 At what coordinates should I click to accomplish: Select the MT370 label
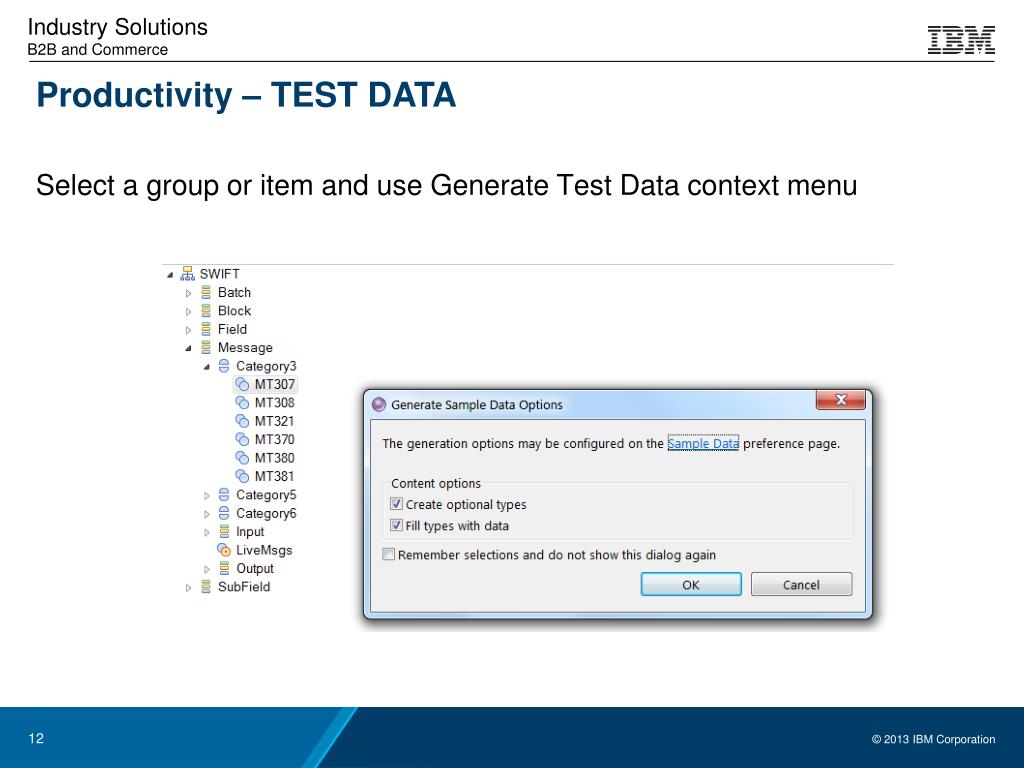pyautogui.click(x=274, y=440)
